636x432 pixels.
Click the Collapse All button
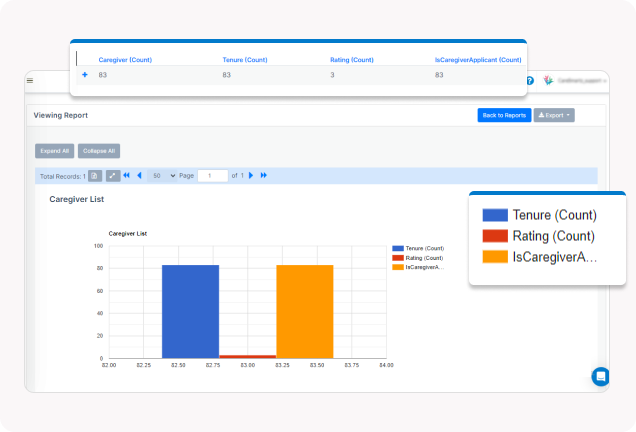99,151
